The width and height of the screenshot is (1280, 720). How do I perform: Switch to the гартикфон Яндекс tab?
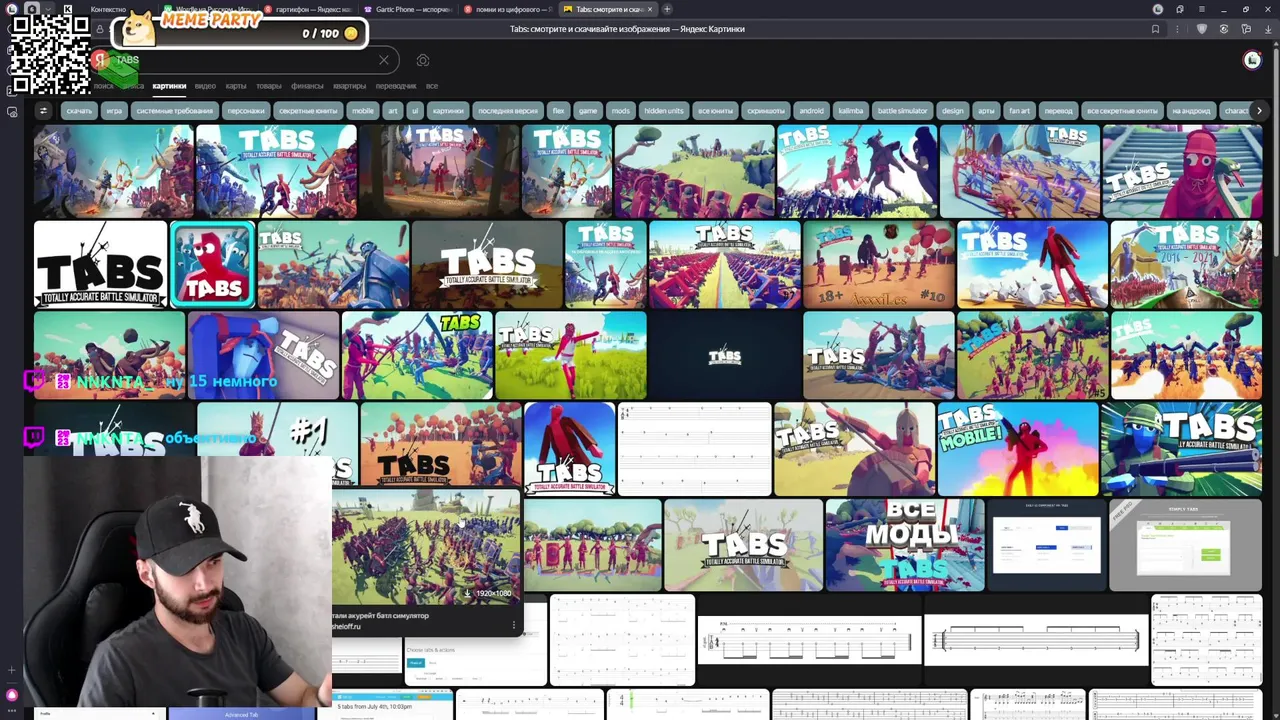(x=307, y=9)
